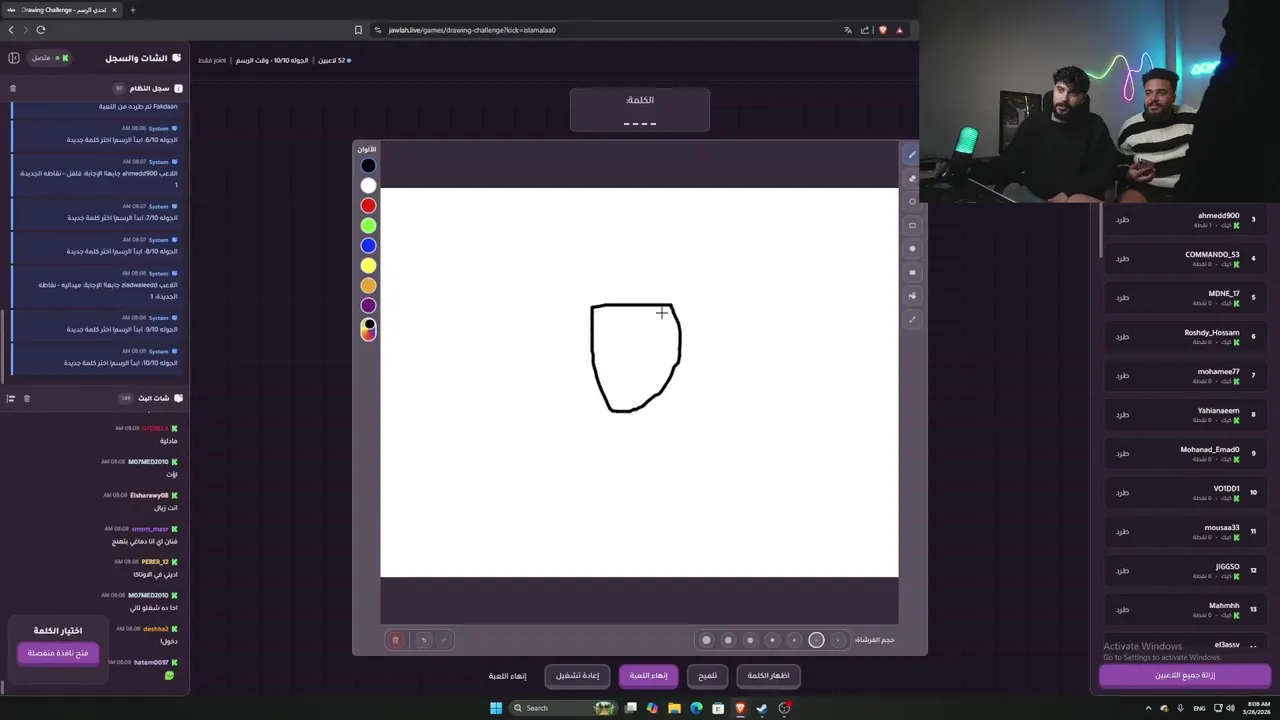Pick the green color swatch
This screenshot has height=720, width=1280.
click(368, 225)
